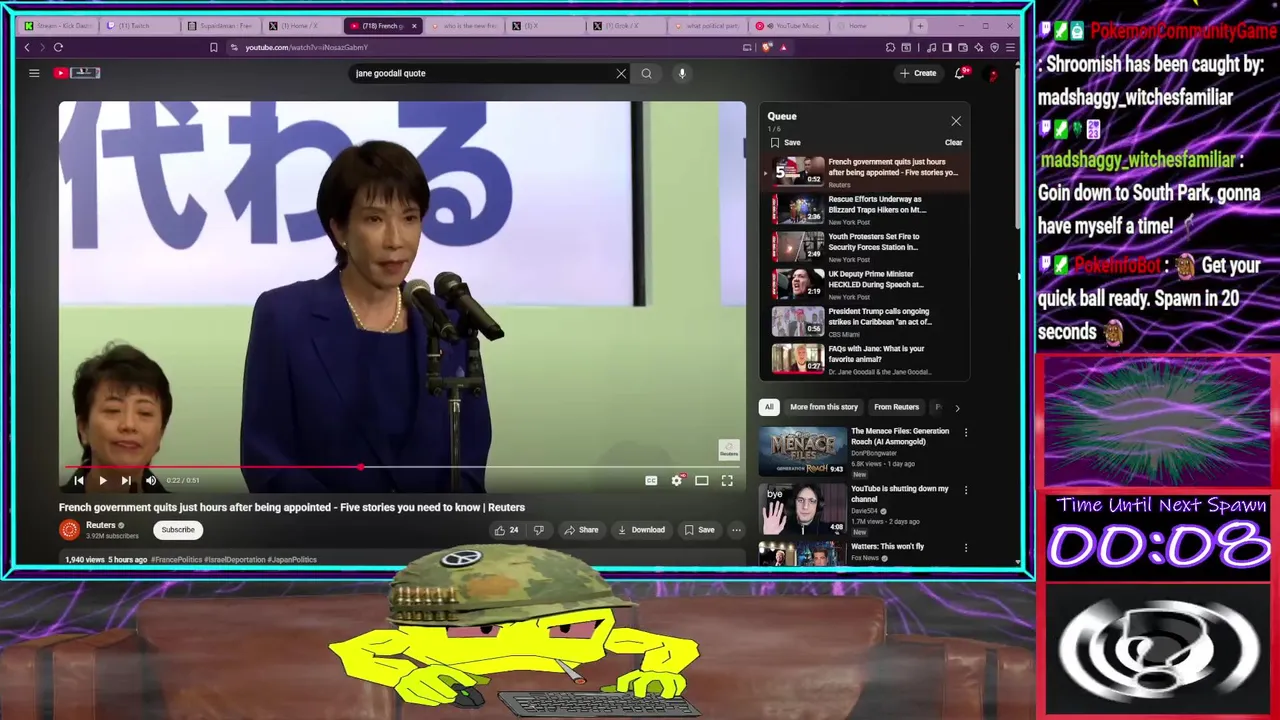Enter fullscreen video mode
The image size is (1280, 720).
(x=727, y=481)
